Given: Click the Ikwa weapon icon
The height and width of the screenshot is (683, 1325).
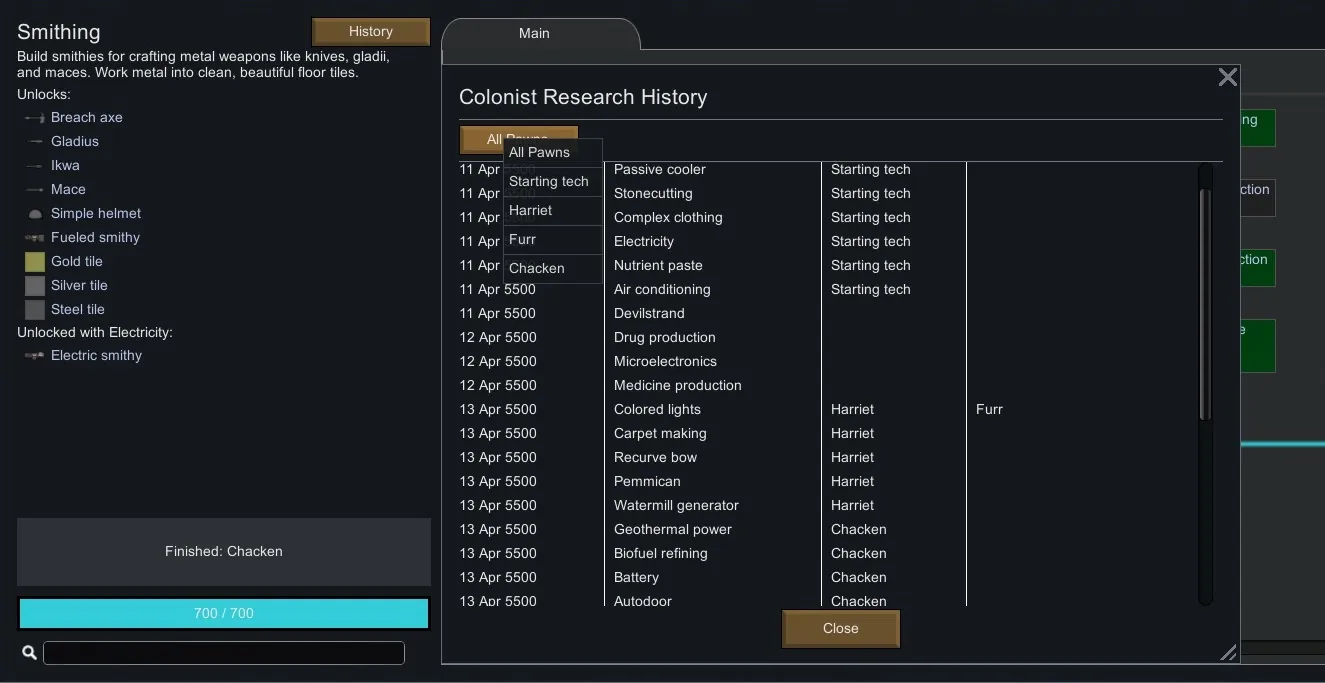Looking at the screenshot, I should pyautogui.click(x=35, y=166).
